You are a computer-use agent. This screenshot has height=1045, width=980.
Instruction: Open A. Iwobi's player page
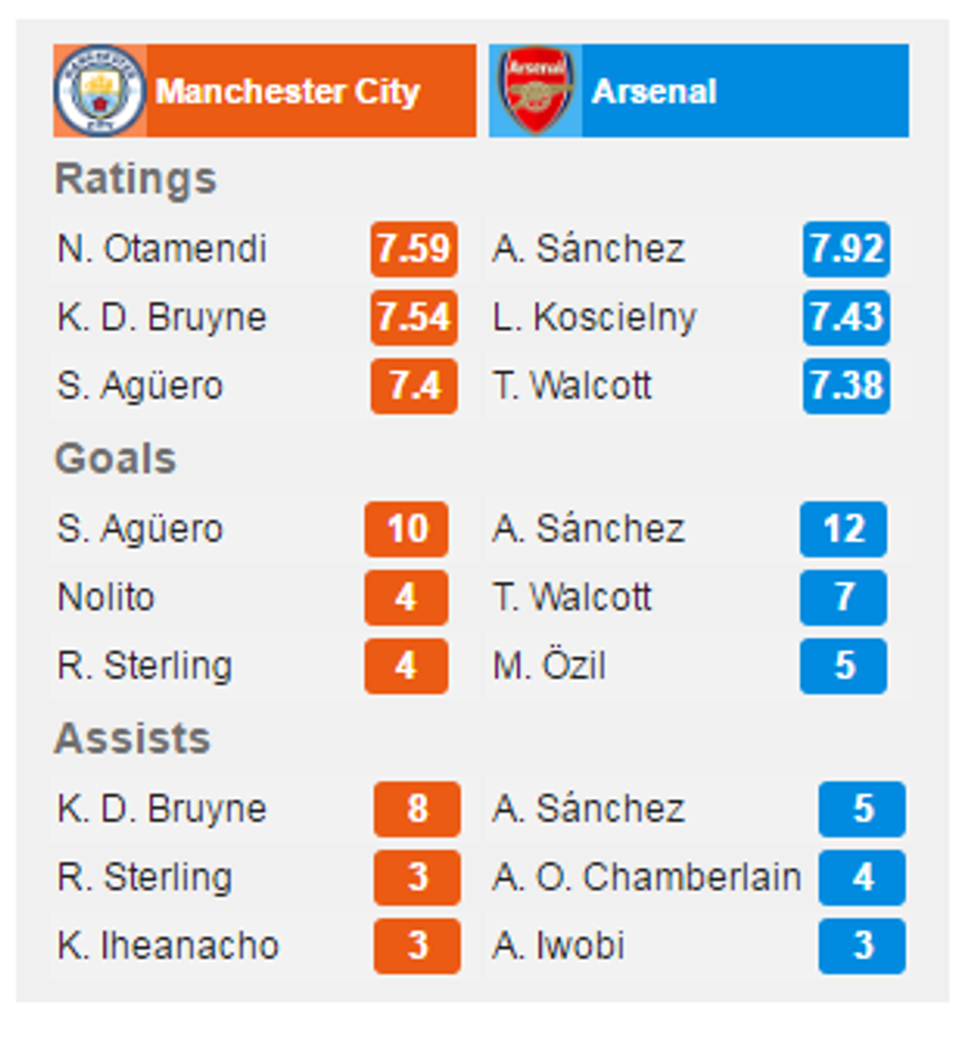coord(558,946)
